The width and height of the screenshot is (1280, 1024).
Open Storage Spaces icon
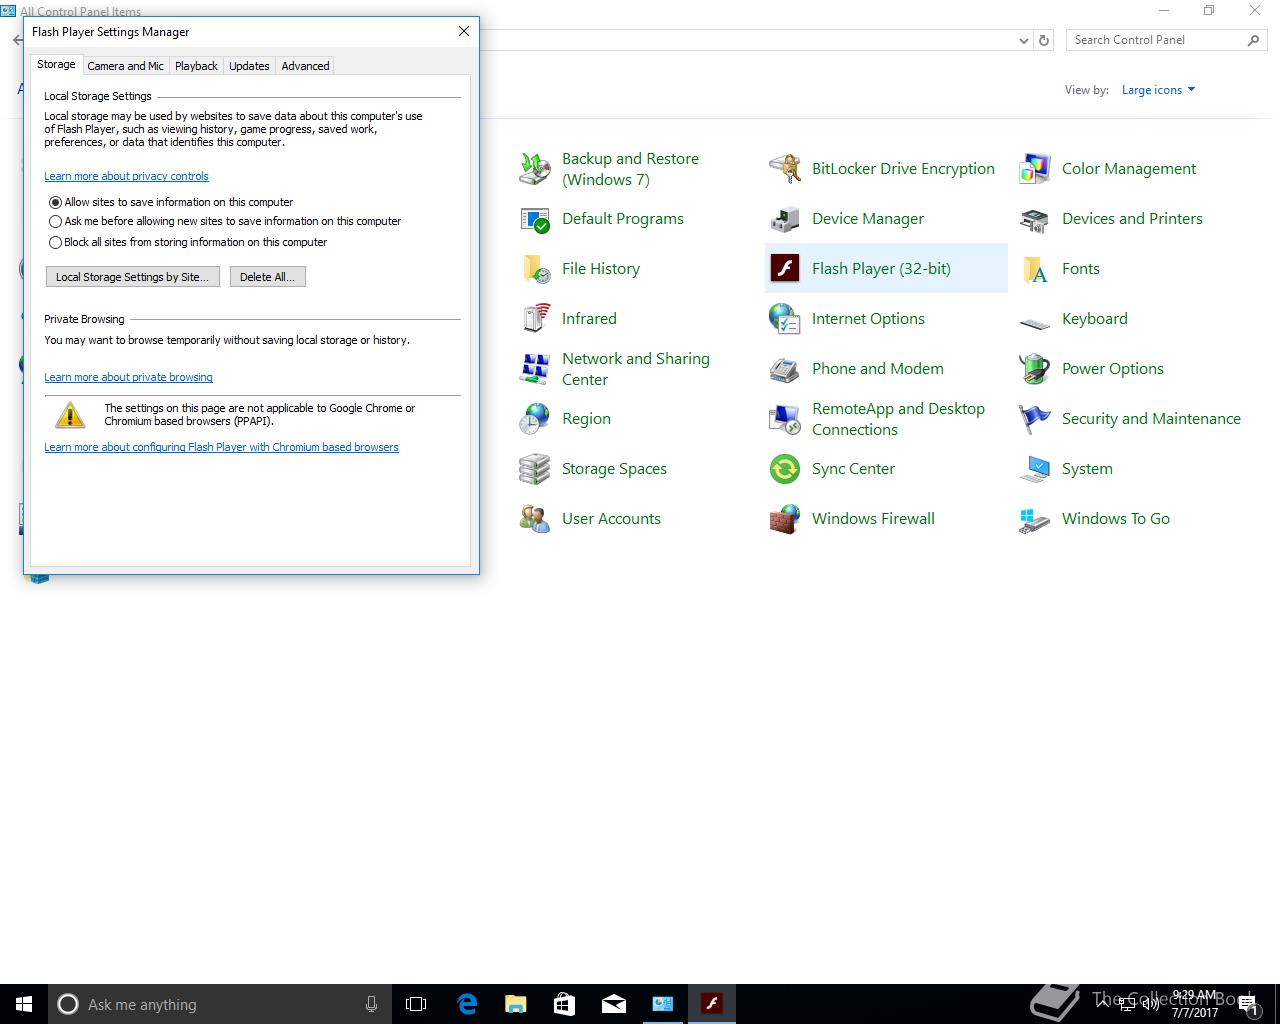(535, 469)
